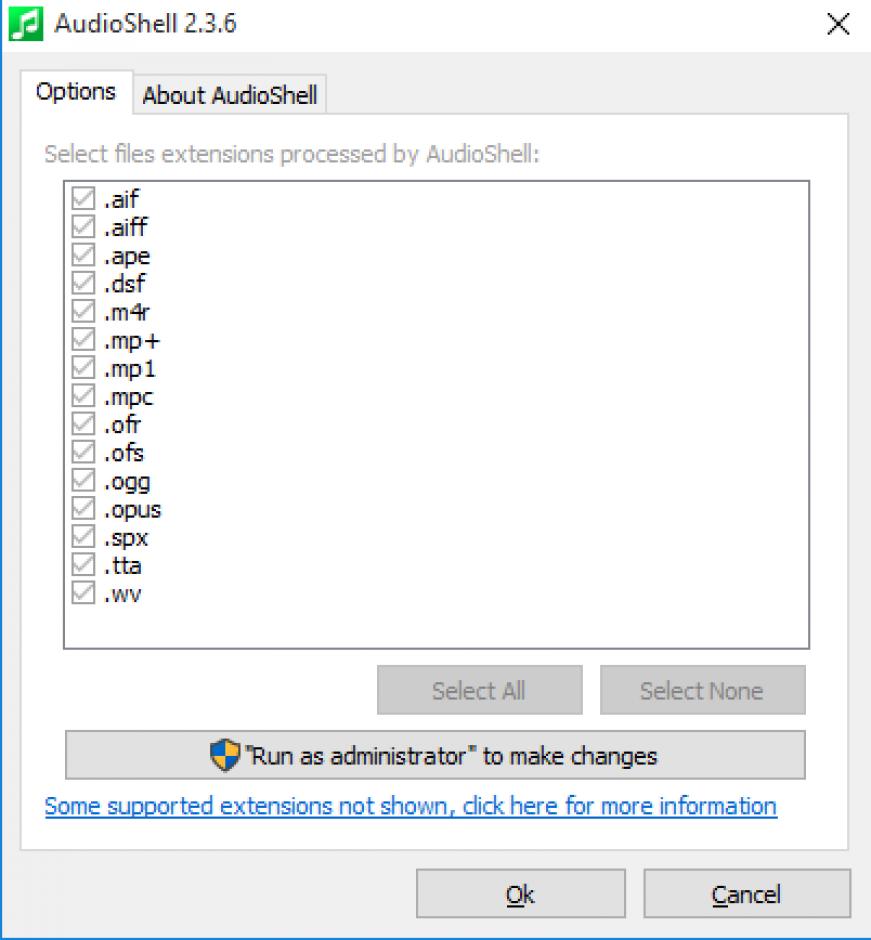Toggle the .tta extension checkbox

pyautogui.click(x=83, y=565)
